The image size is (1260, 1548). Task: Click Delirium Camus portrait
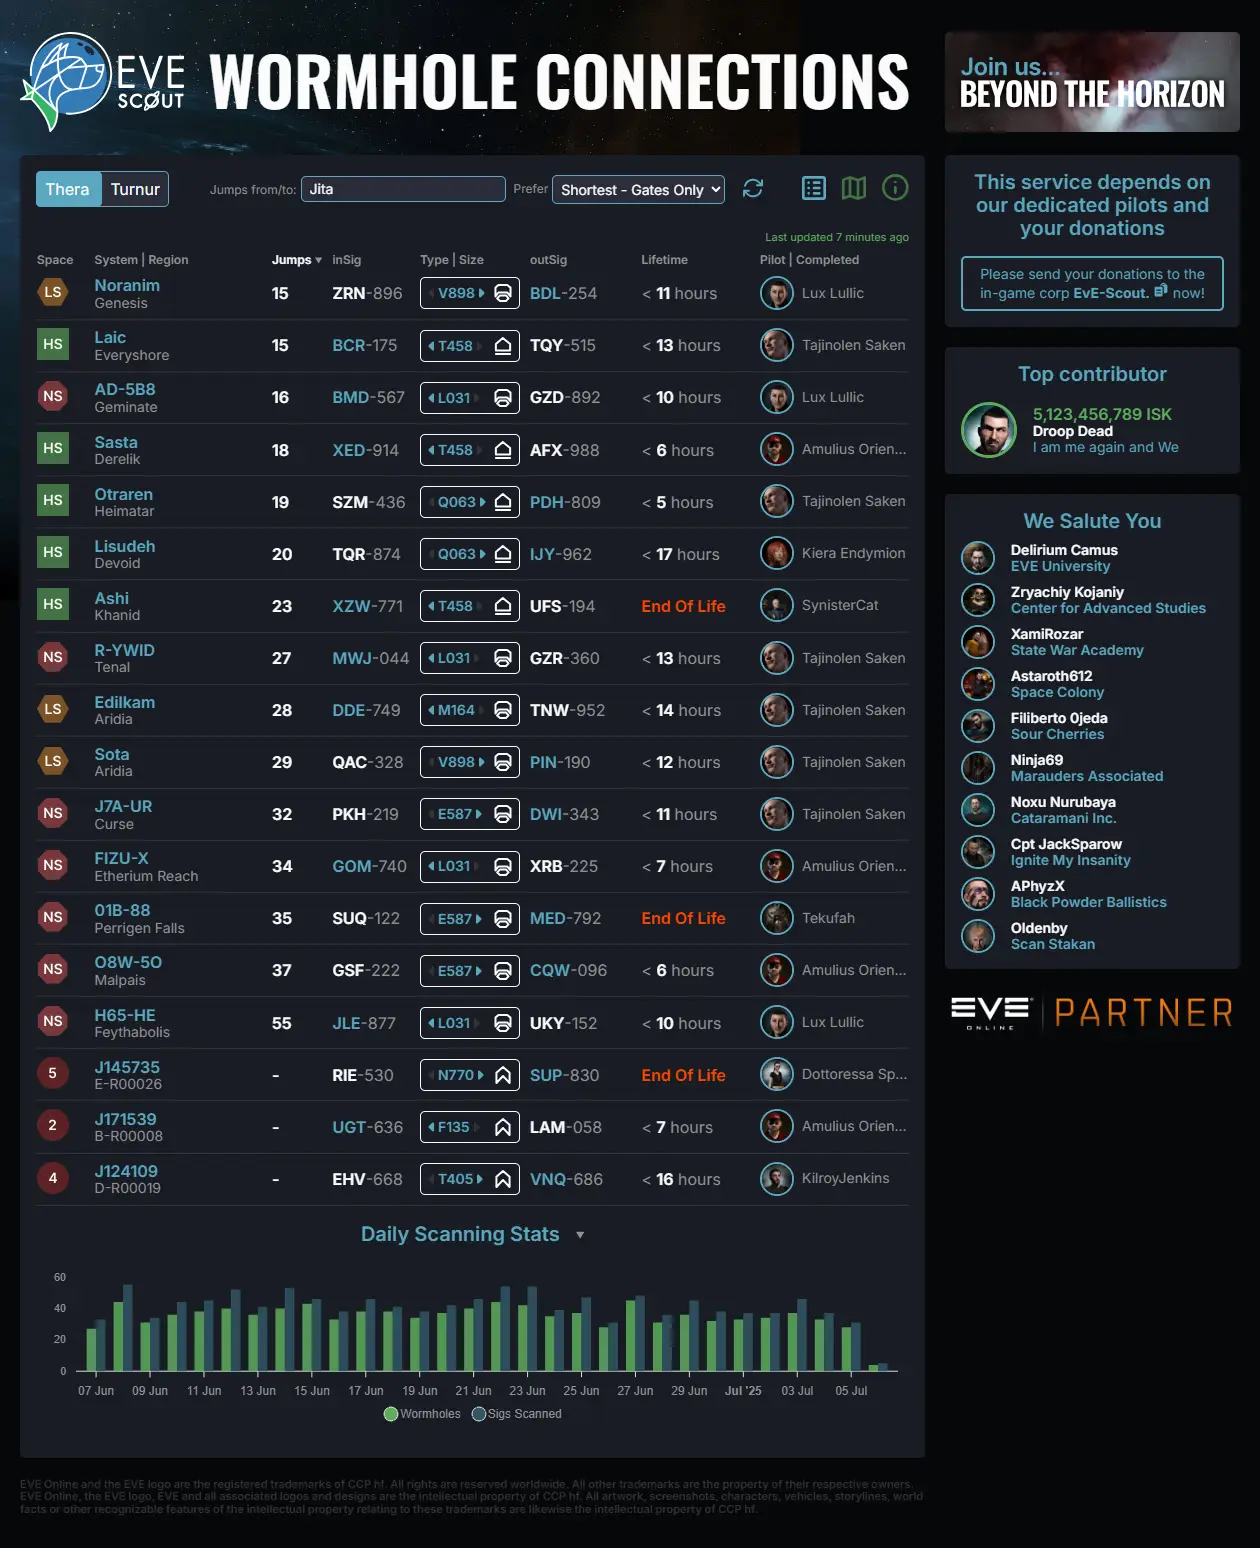978,558
